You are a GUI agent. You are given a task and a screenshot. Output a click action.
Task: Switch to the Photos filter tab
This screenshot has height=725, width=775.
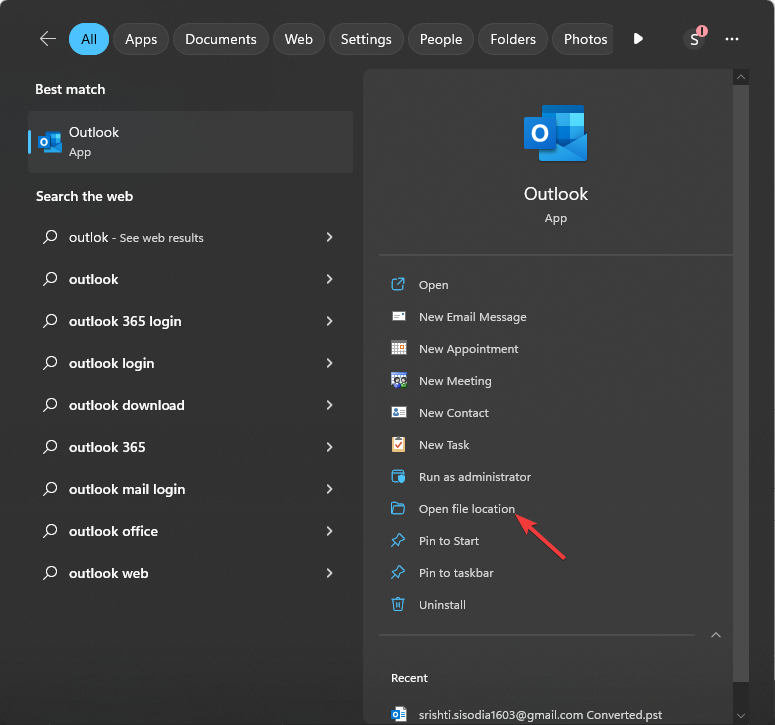coord(583,39)
